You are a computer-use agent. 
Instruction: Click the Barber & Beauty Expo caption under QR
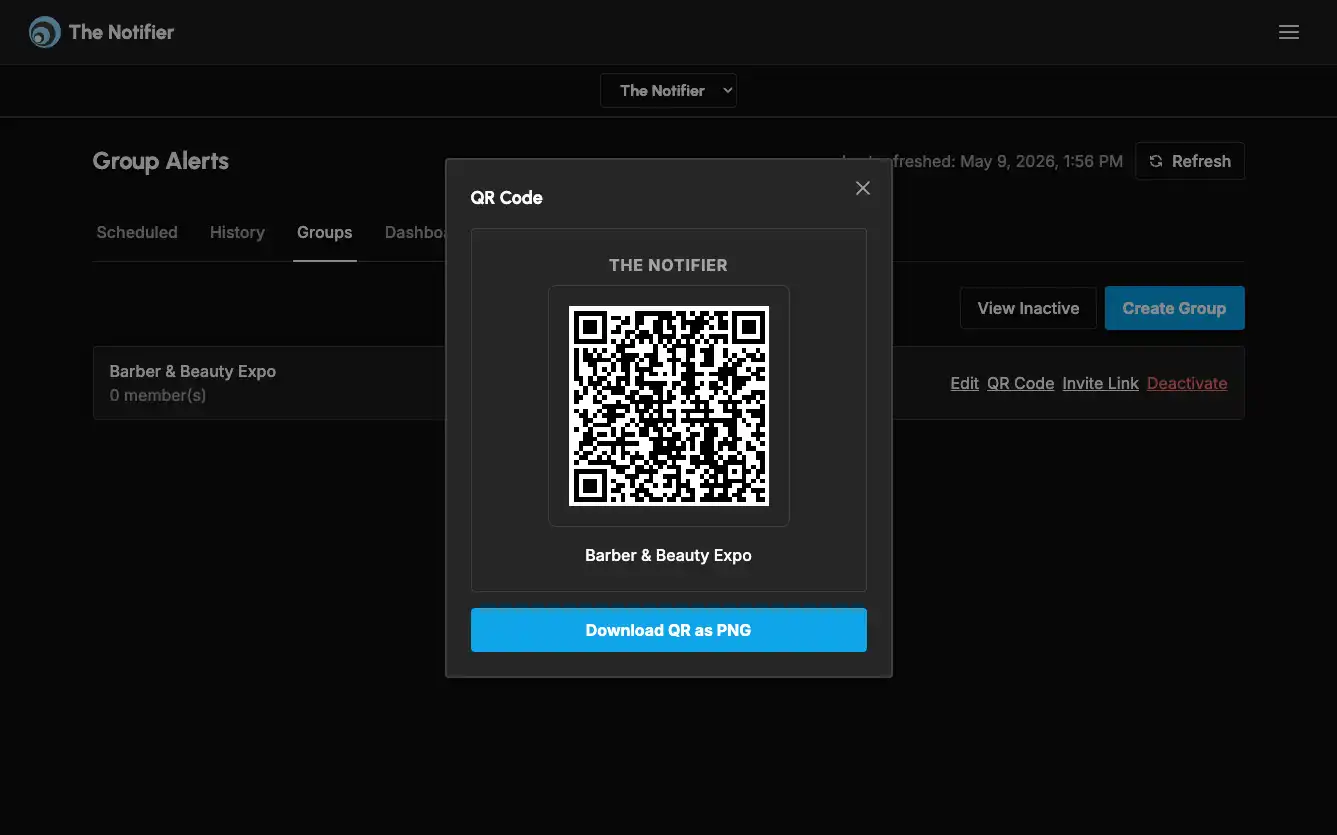[x=668, y=555]
